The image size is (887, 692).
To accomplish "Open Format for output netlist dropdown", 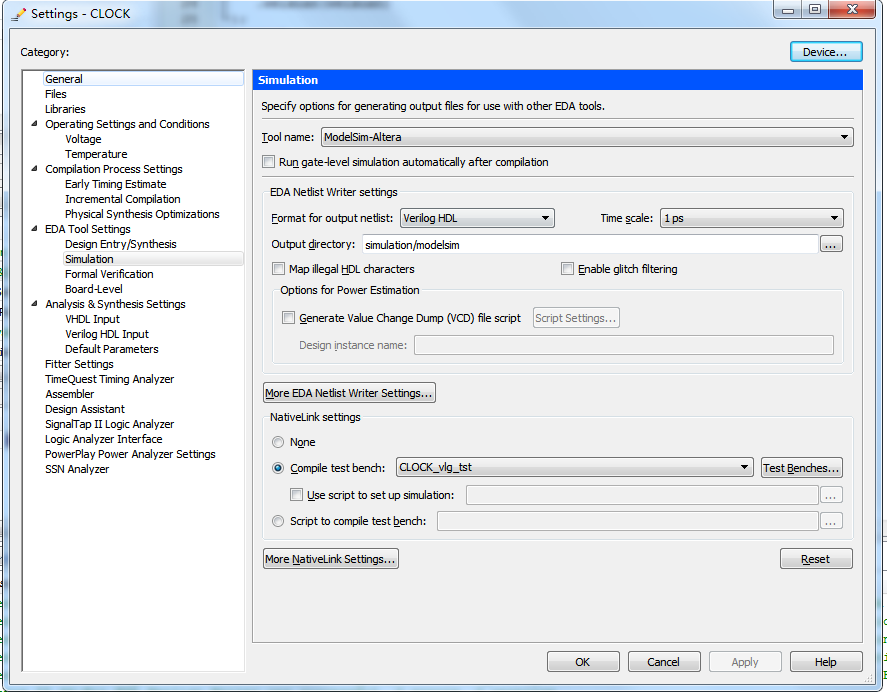I will [x=477, y=218].
